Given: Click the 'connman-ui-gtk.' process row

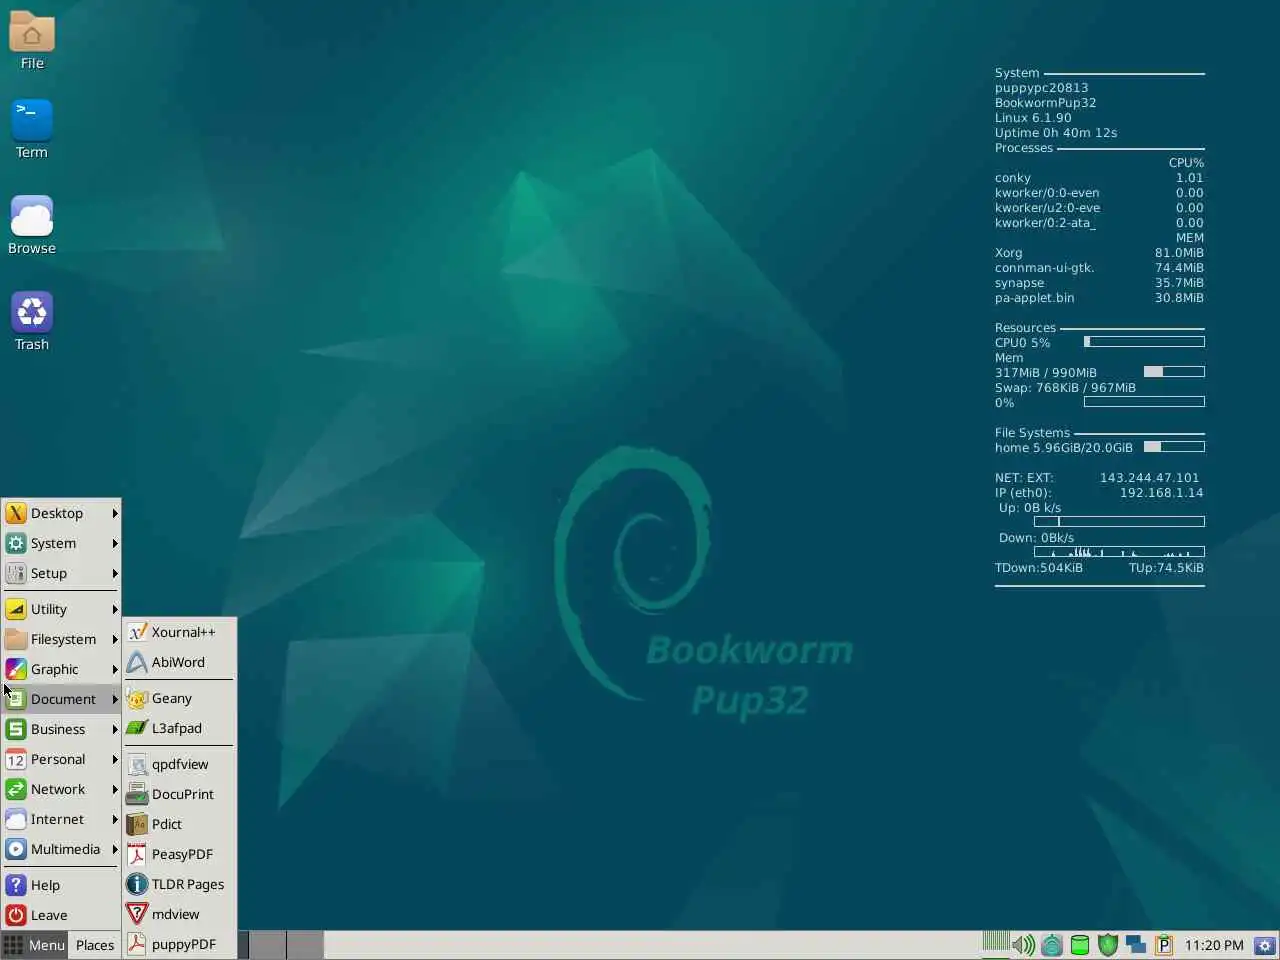Looking at the screenshot, I should pos(1099,268).
